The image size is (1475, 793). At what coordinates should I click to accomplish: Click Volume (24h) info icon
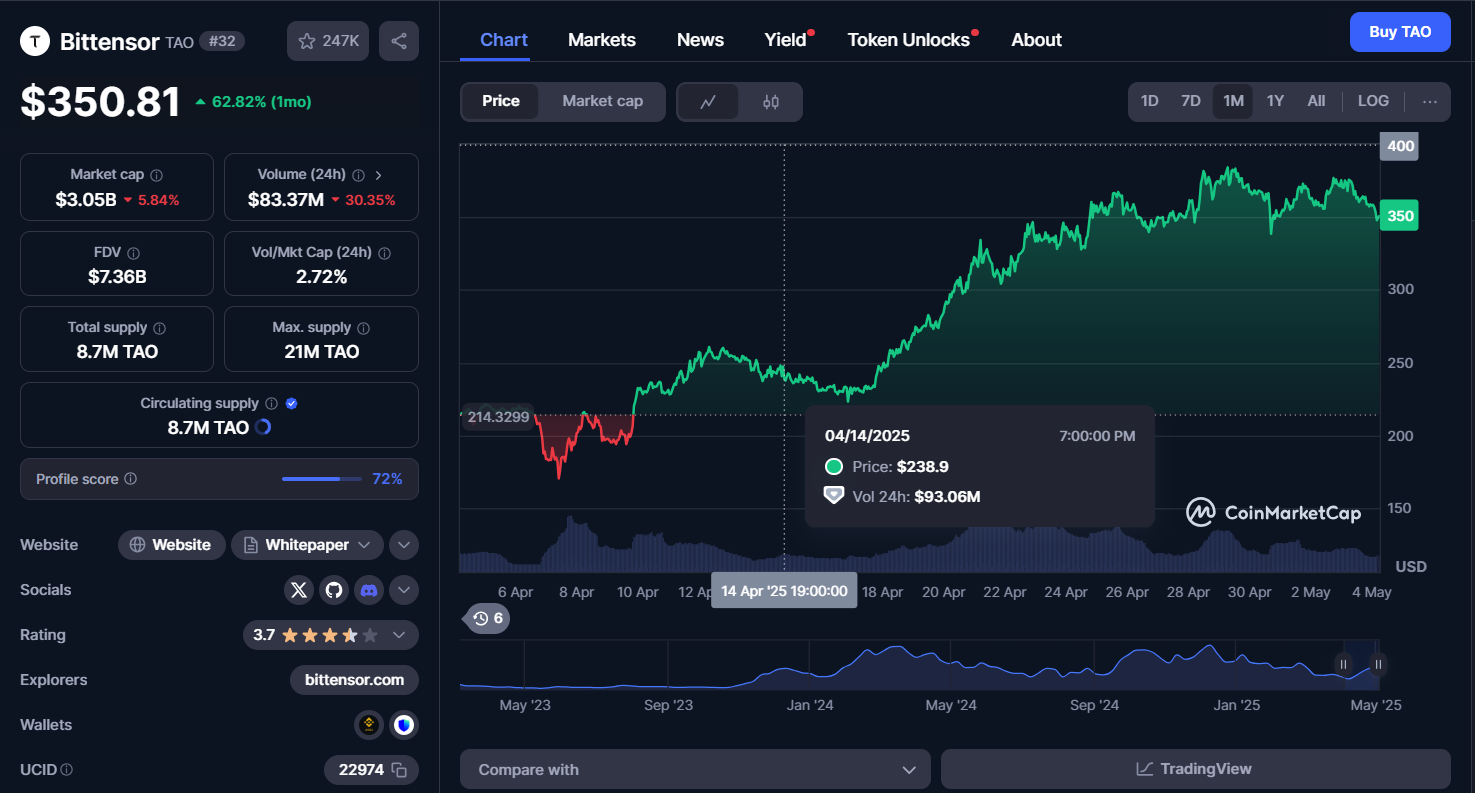(358, 175)
